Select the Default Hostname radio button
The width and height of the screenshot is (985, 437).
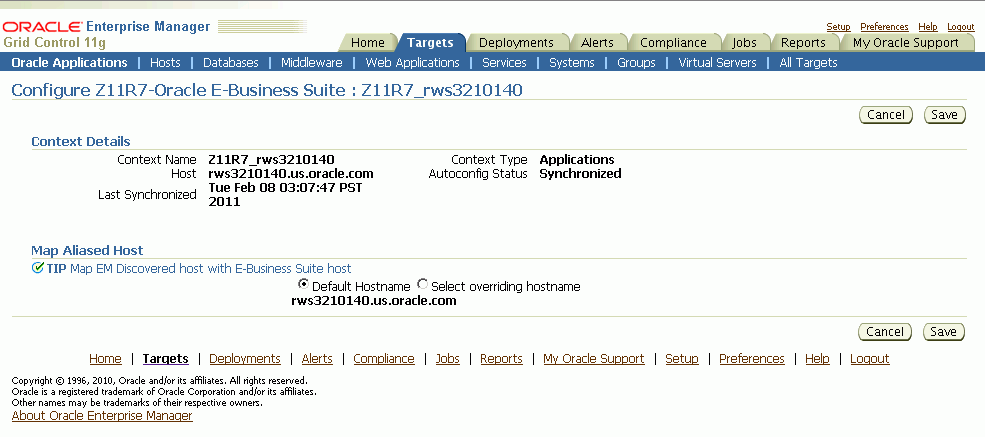(x=303, y=284)
